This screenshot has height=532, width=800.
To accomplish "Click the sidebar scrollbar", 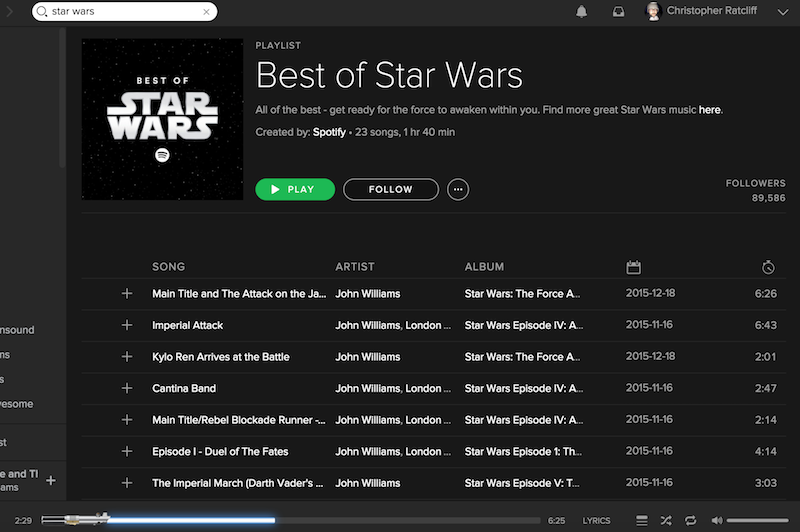I will pos(62,97).
